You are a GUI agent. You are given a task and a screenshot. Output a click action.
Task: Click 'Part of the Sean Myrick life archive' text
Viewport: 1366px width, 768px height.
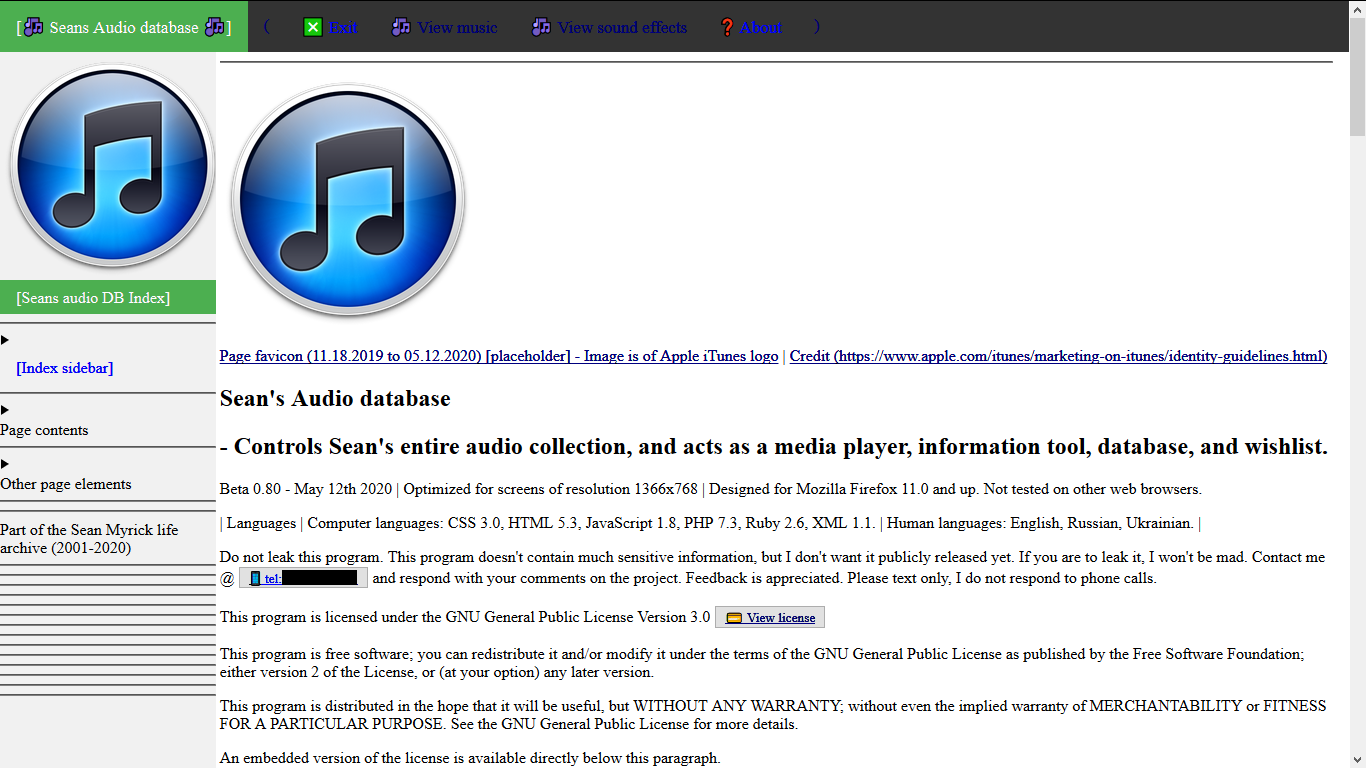click(89, 539)
